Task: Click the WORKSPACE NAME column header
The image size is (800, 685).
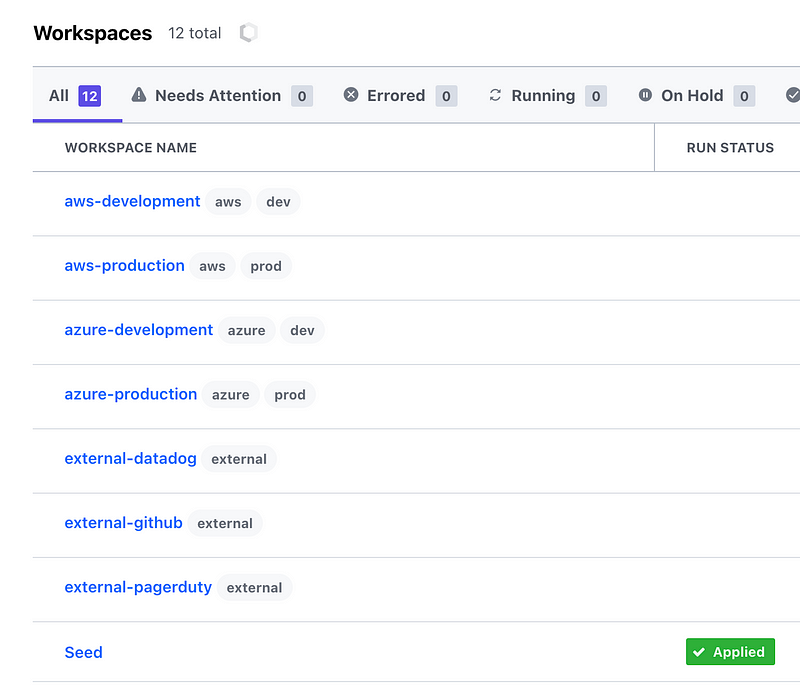Action: click(131, 148)
